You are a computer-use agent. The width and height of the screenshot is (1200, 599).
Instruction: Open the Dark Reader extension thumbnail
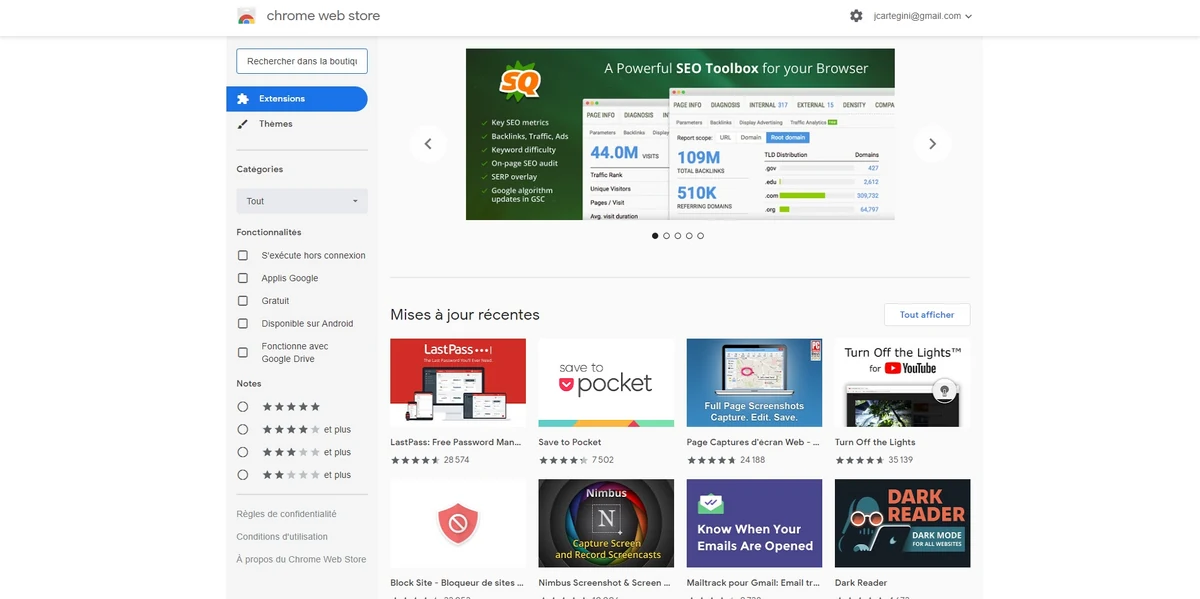click(x=901, y=522)
